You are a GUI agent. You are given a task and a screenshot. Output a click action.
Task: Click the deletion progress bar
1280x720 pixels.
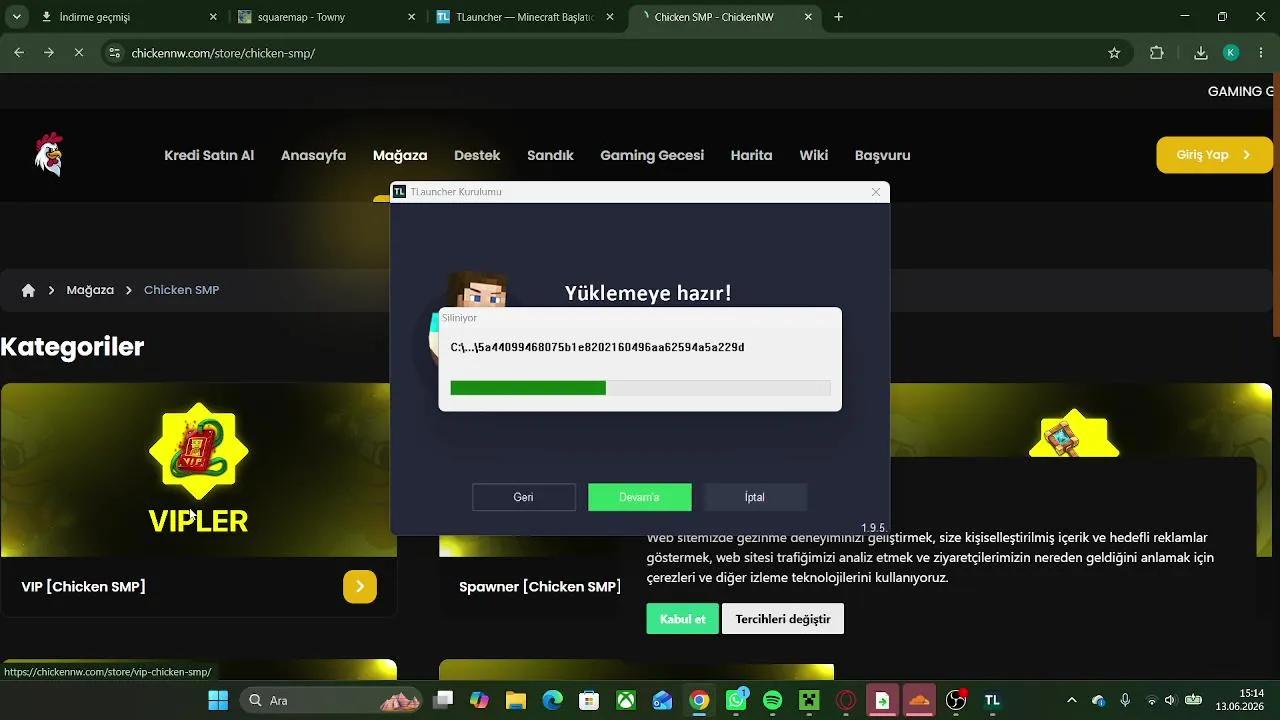(x=640, y=388)
